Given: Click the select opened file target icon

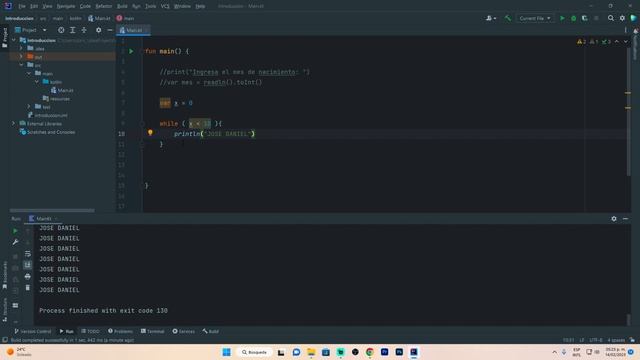Looking at the screenshot, I should 61,30.
